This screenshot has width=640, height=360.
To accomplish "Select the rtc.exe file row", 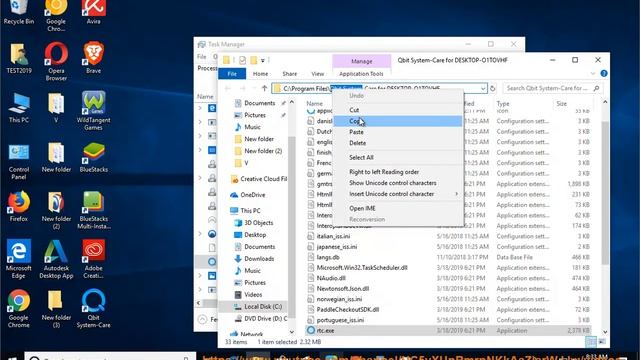I will coord(449,330).
